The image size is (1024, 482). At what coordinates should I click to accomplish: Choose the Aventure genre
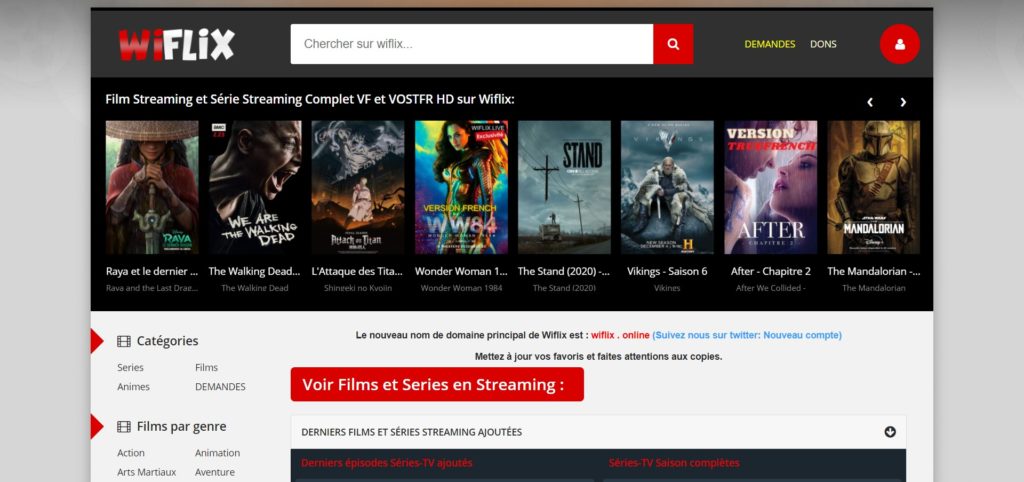[215, 472]
